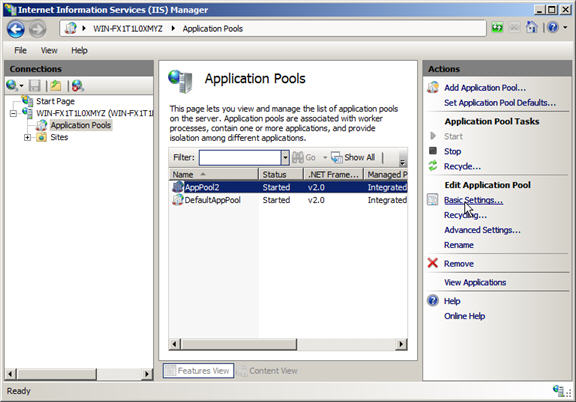
Task: Click the AppPool2 pool icon
Action: (x=178, y=187)
